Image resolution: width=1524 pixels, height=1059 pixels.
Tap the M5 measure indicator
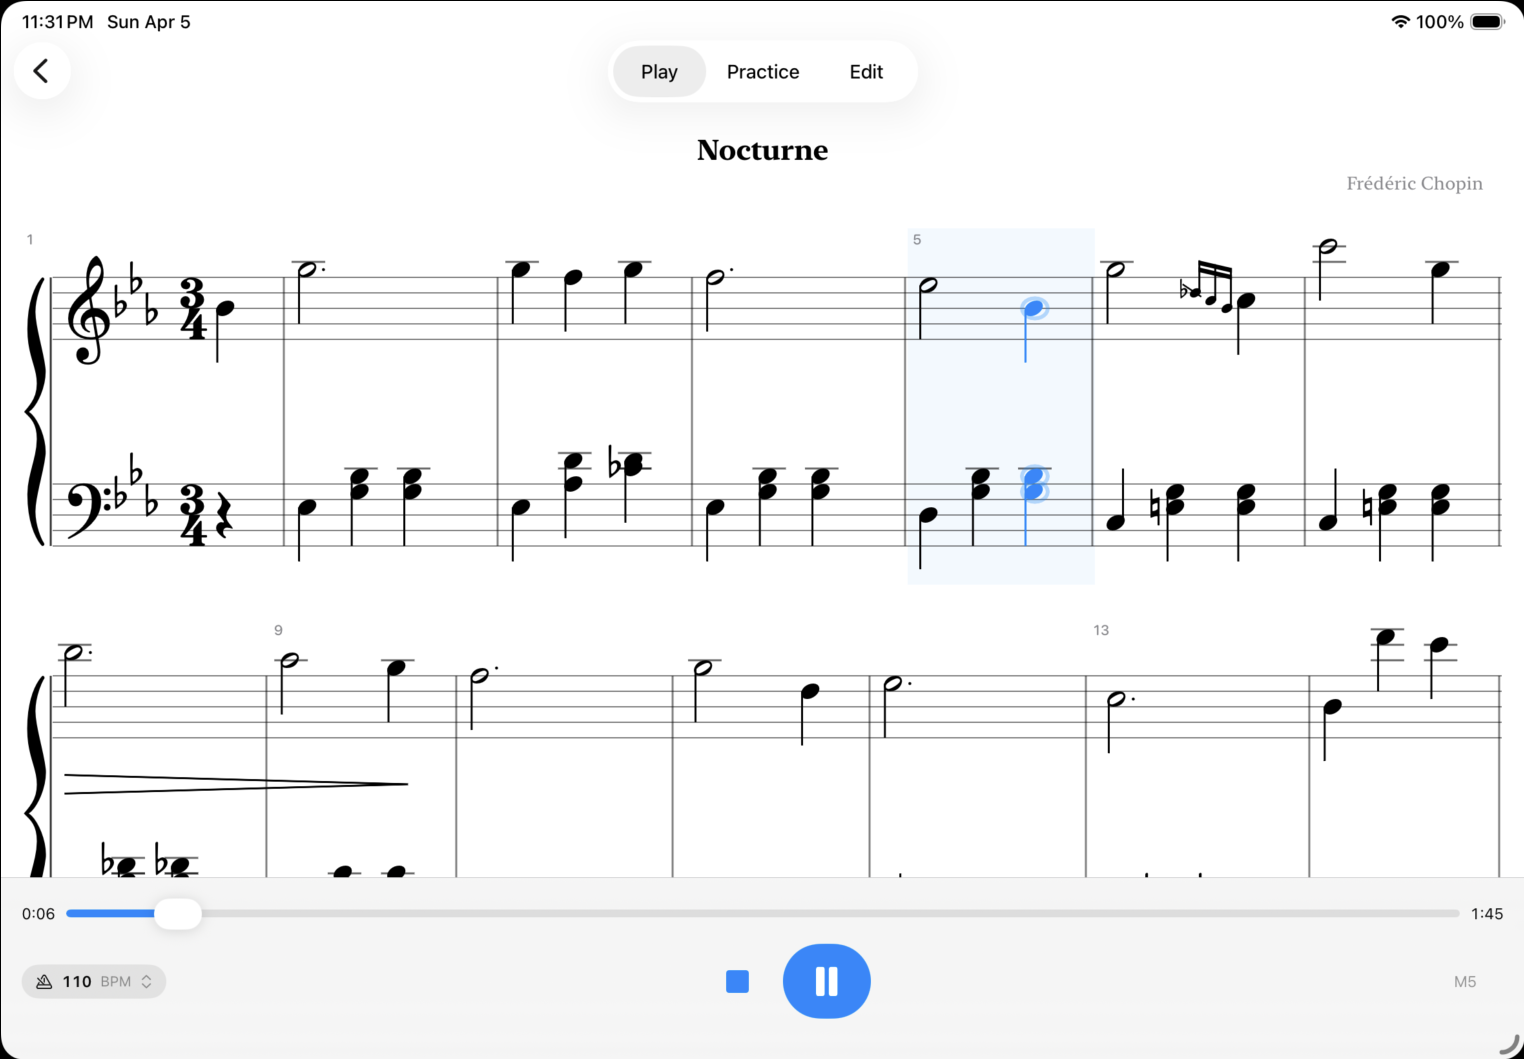click(x=1465, y=981)
